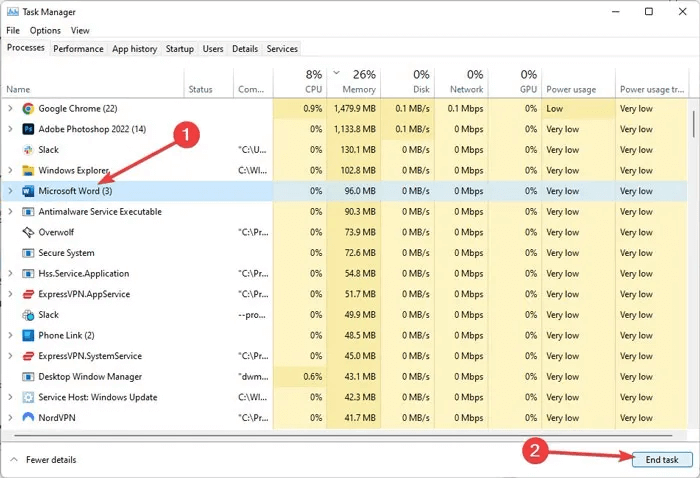The width and height of the screenshot is (700, 478).
Task: Switch to the Startup tab
Action: pyautogui.click(x=179, y=49)
